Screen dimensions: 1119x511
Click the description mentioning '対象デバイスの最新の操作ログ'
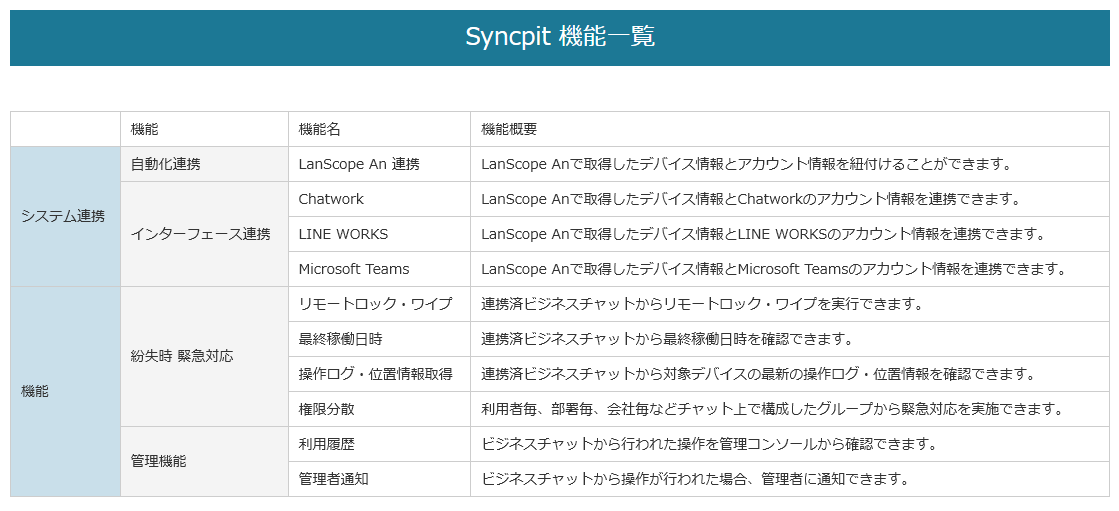tap(789, 374)
